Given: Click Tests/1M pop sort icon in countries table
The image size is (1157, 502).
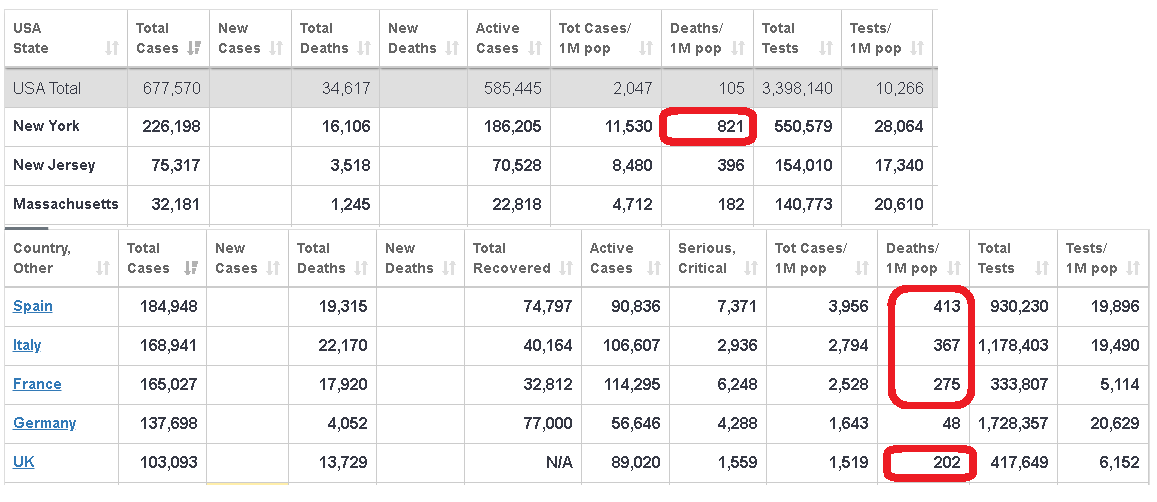Looking at the screenshot, I should point(1132,268).
